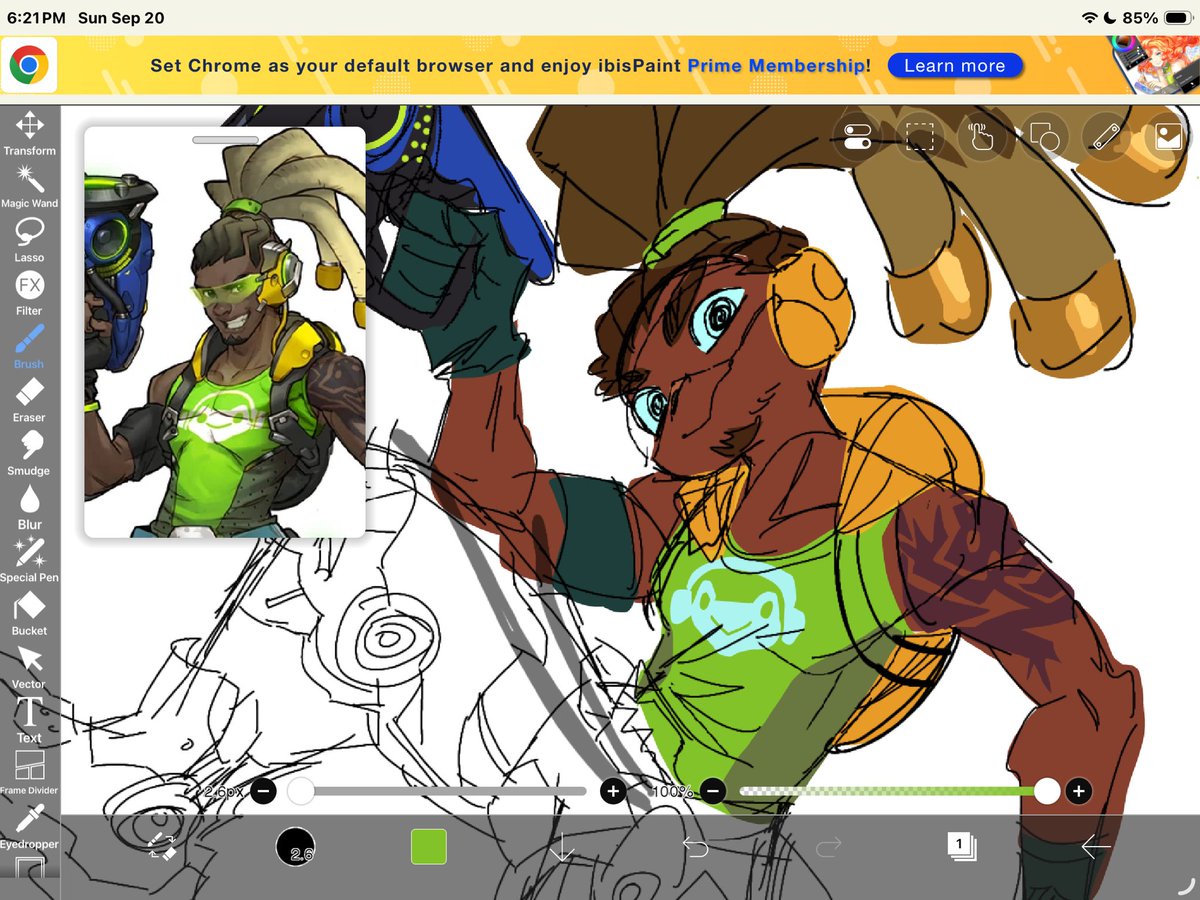1200x900 pixels.
Task: Decrease brush thickness with minus button
Action: [x=263, y=792]
